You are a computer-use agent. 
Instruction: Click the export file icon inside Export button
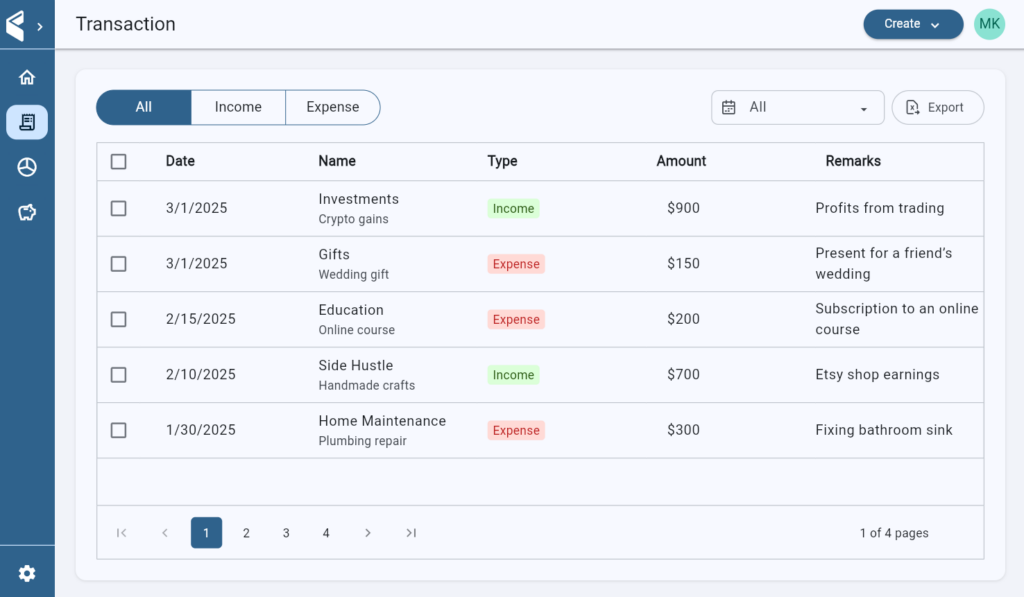912,107
